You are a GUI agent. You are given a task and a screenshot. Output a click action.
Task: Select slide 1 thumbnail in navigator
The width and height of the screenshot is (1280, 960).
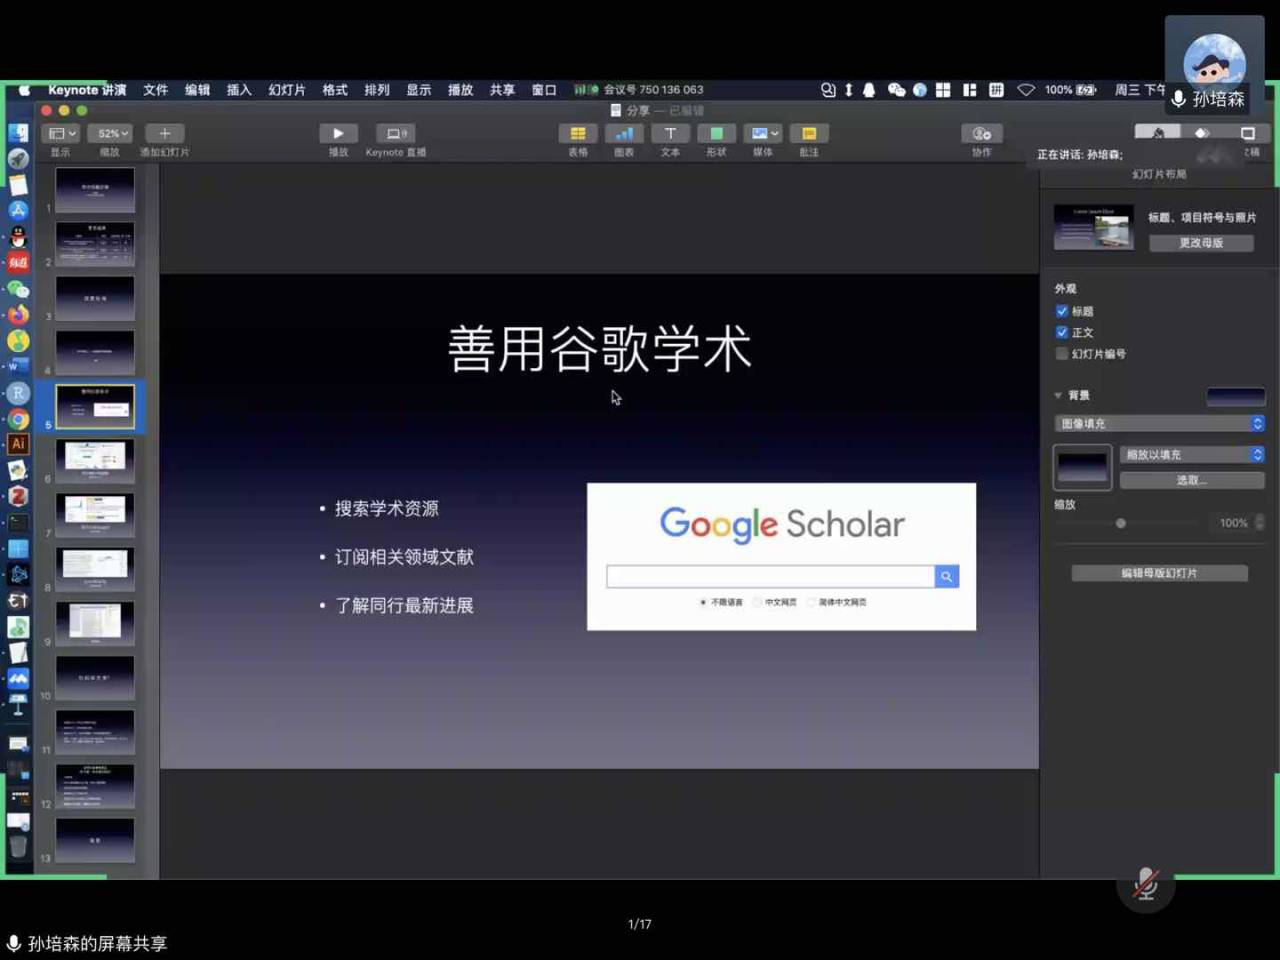[x=94, y=190]
